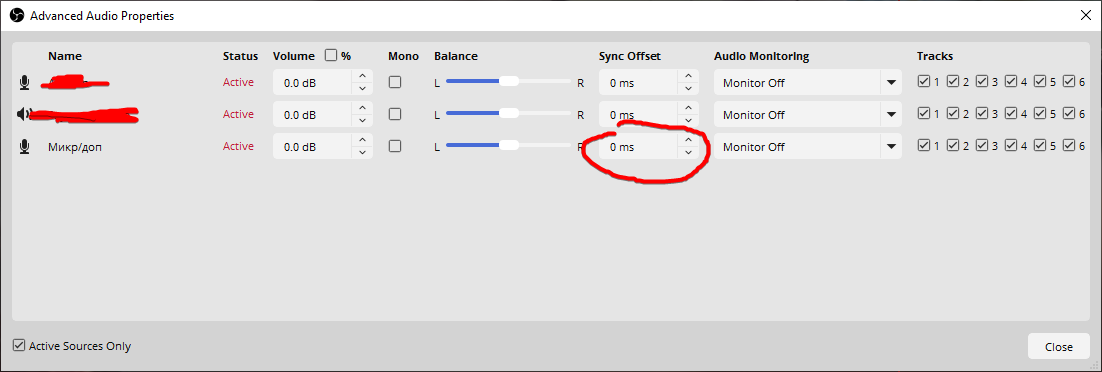Uncheck track 1 for the redacted mic source
Image resolution: width=1102 pixels, height=372 pixels.
click(923, 82)
